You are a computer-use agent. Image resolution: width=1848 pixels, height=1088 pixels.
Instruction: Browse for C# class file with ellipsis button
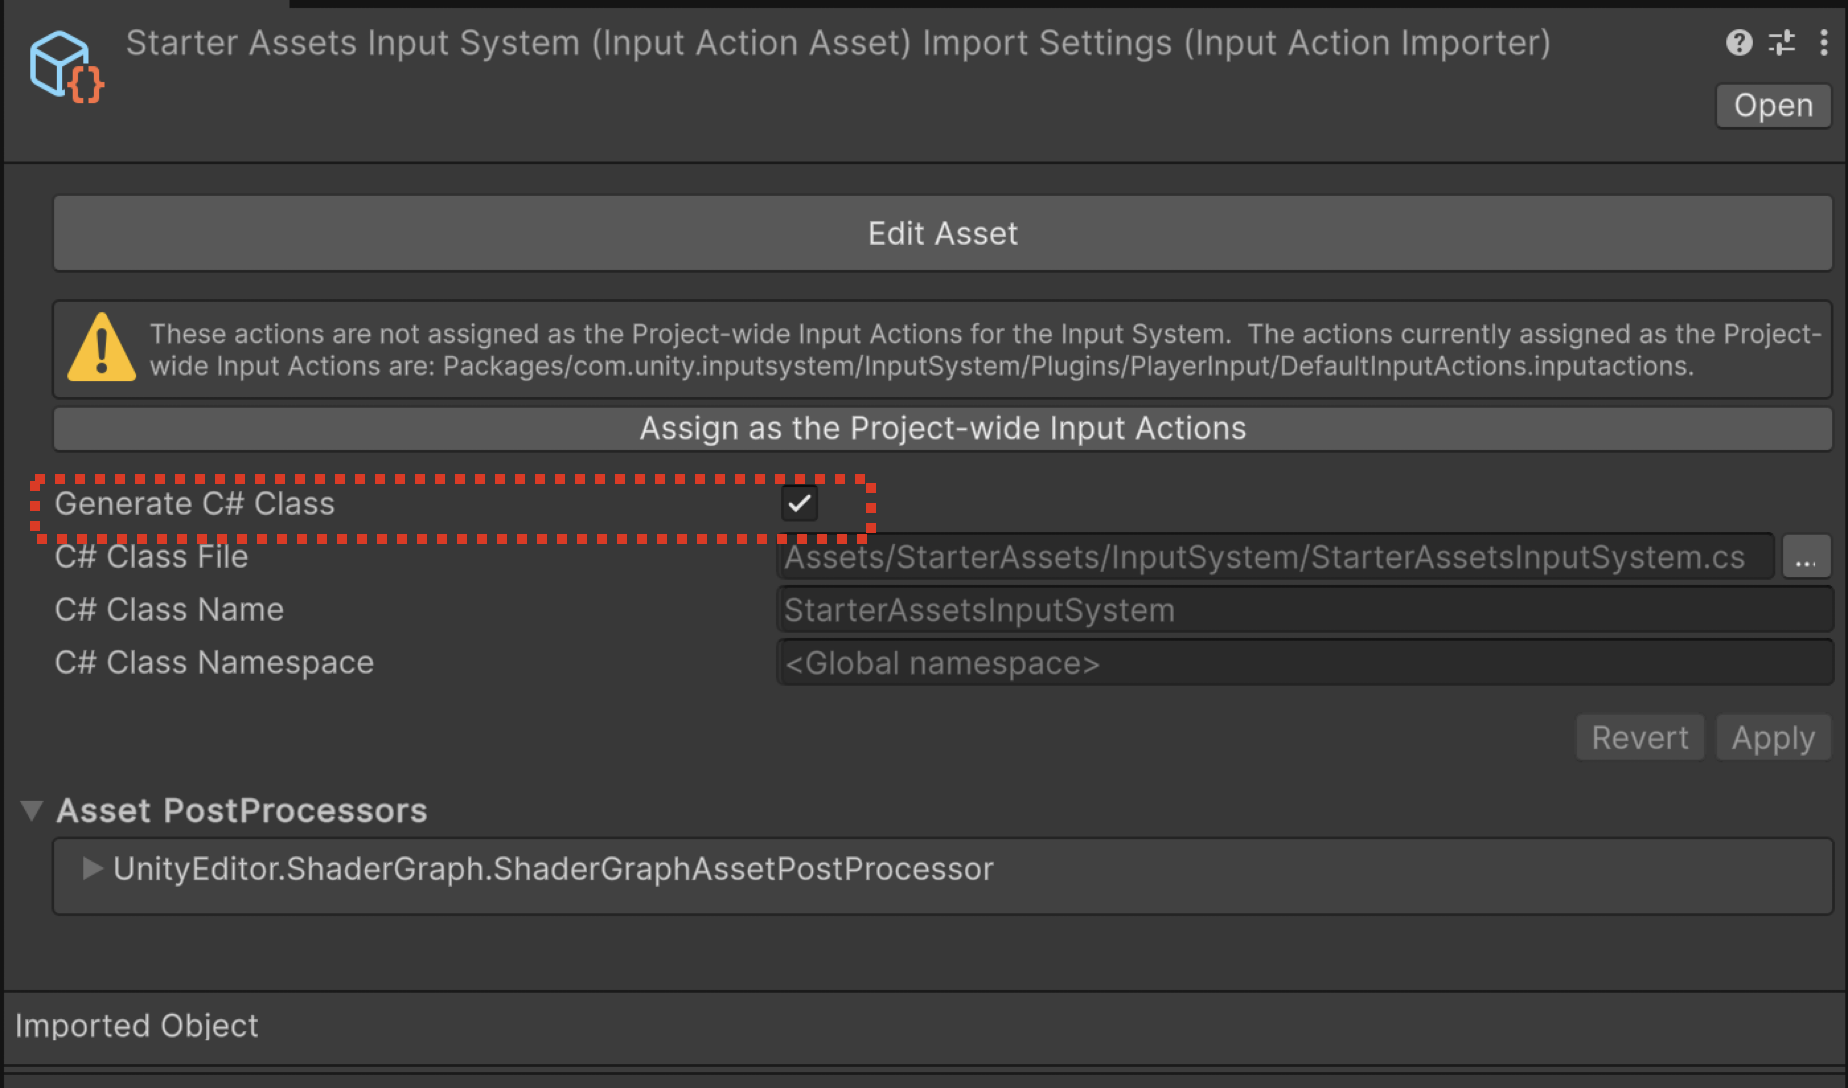click(1806, 557)
